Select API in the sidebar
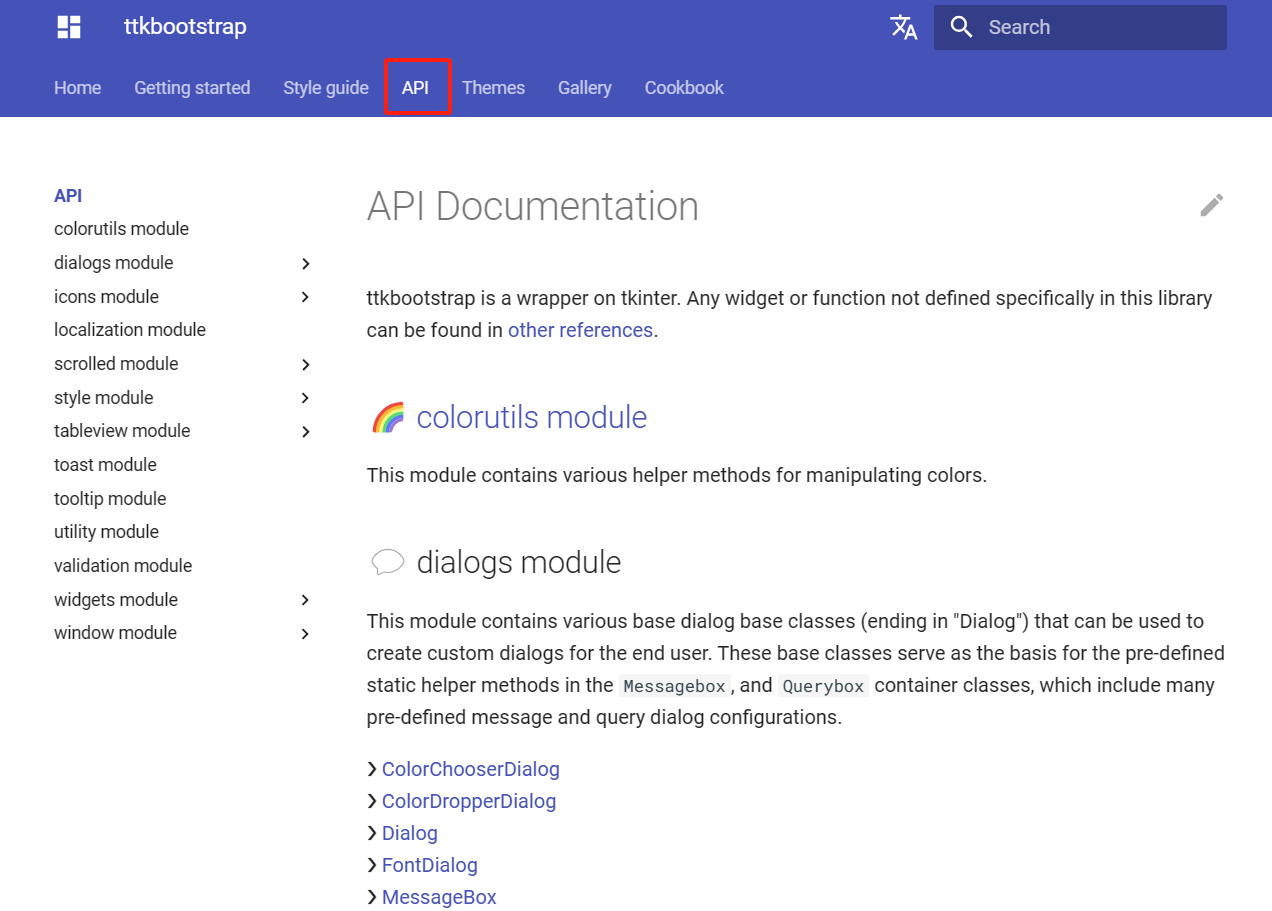This screenshot has width=1272, height=911. click(x=68, y=196)
